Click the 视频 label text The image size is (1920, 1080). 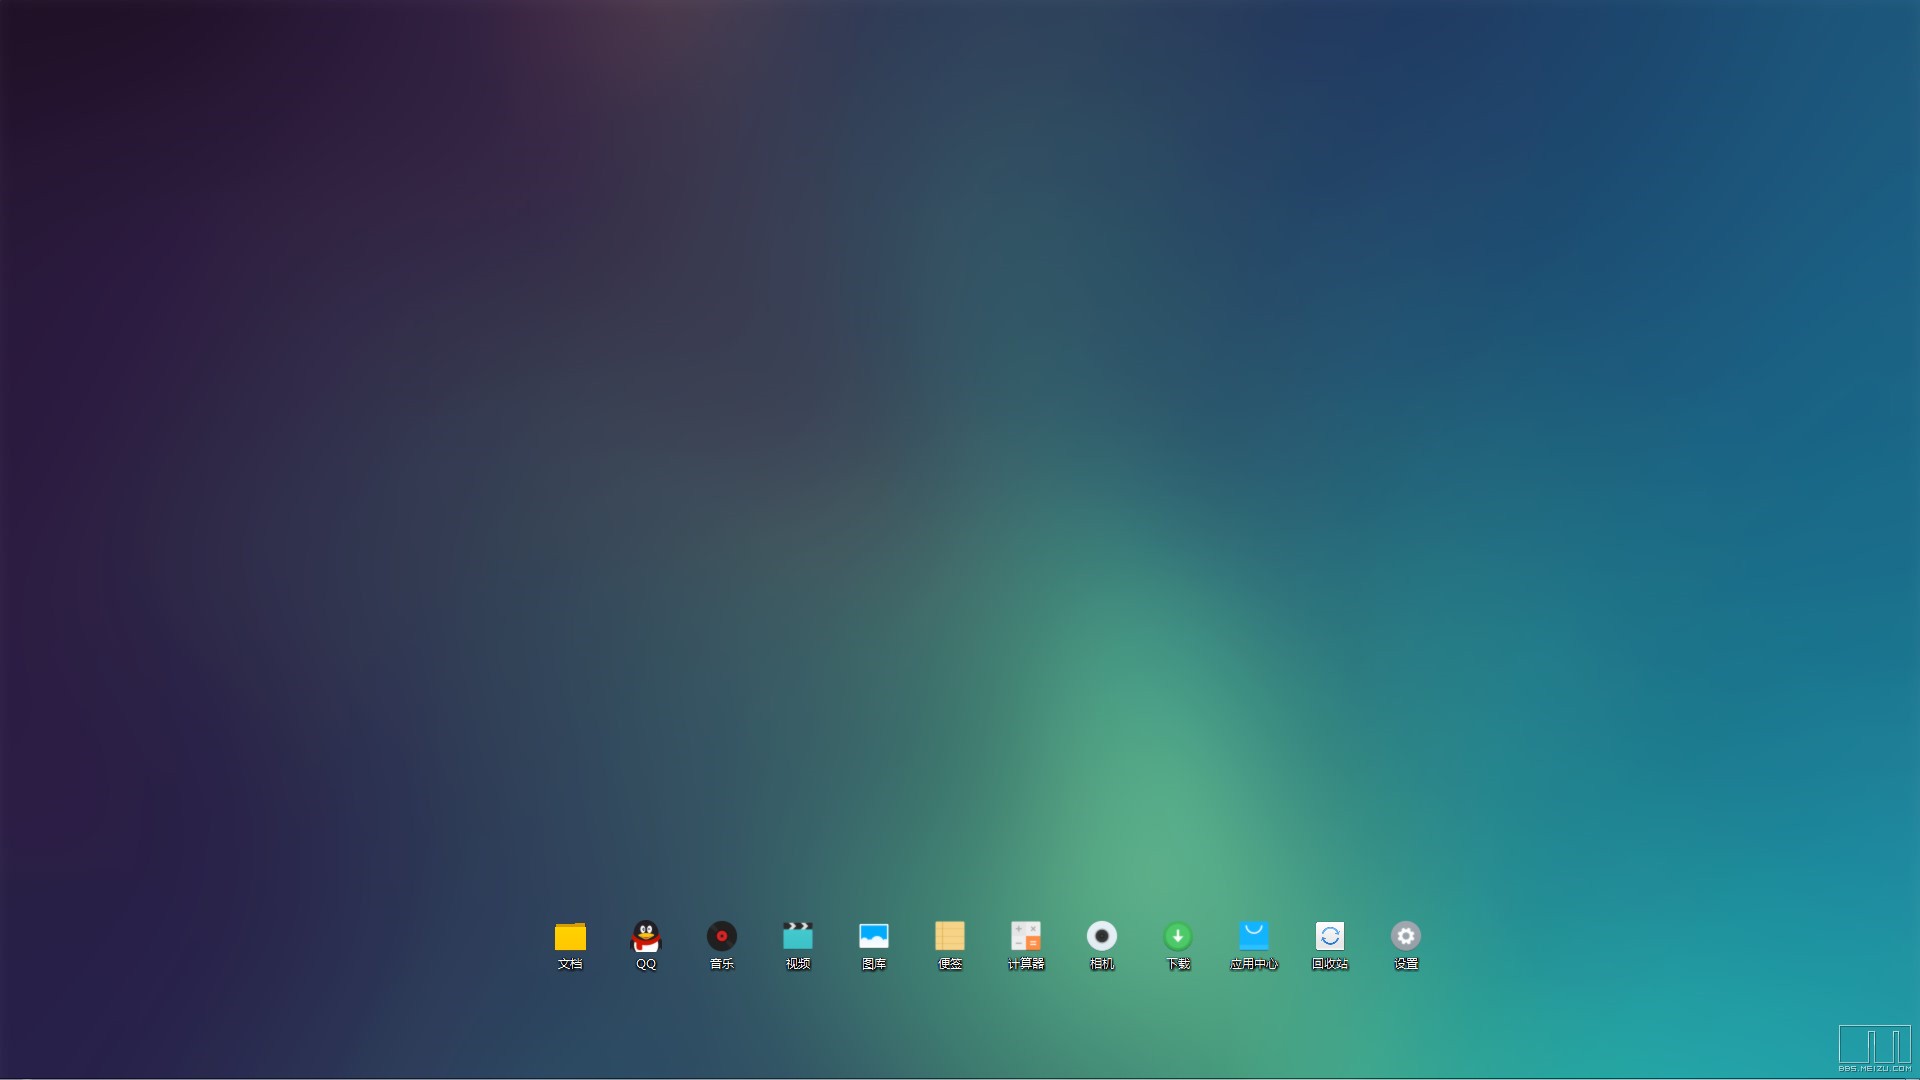[x=798, y=964]
